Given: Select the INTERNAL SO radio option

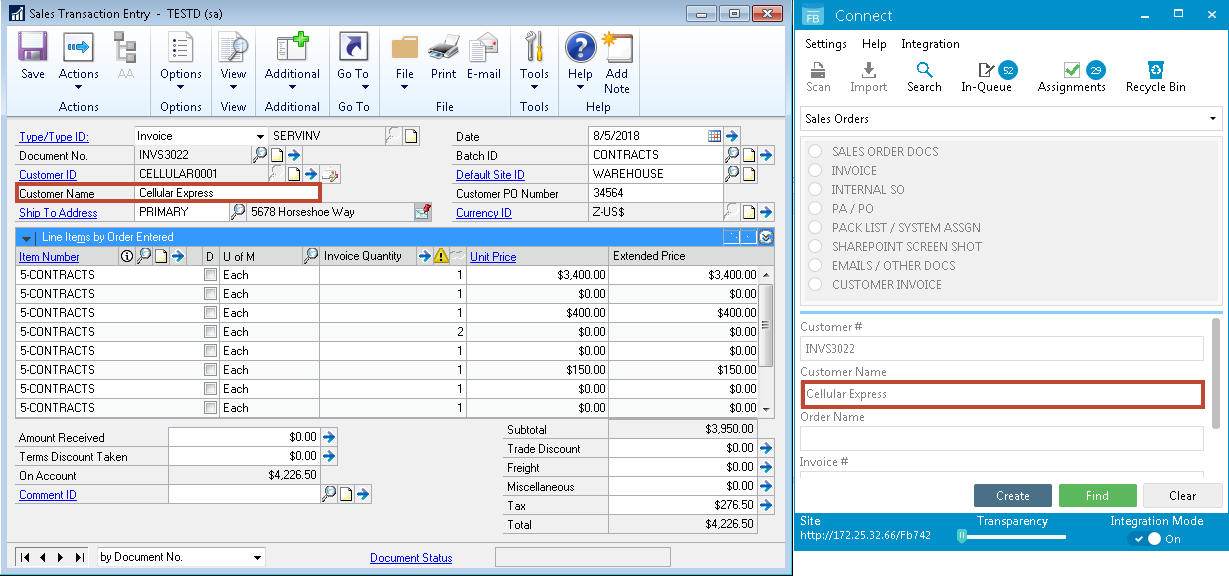Looking at the screenshot, I should (x=815, y=190).
